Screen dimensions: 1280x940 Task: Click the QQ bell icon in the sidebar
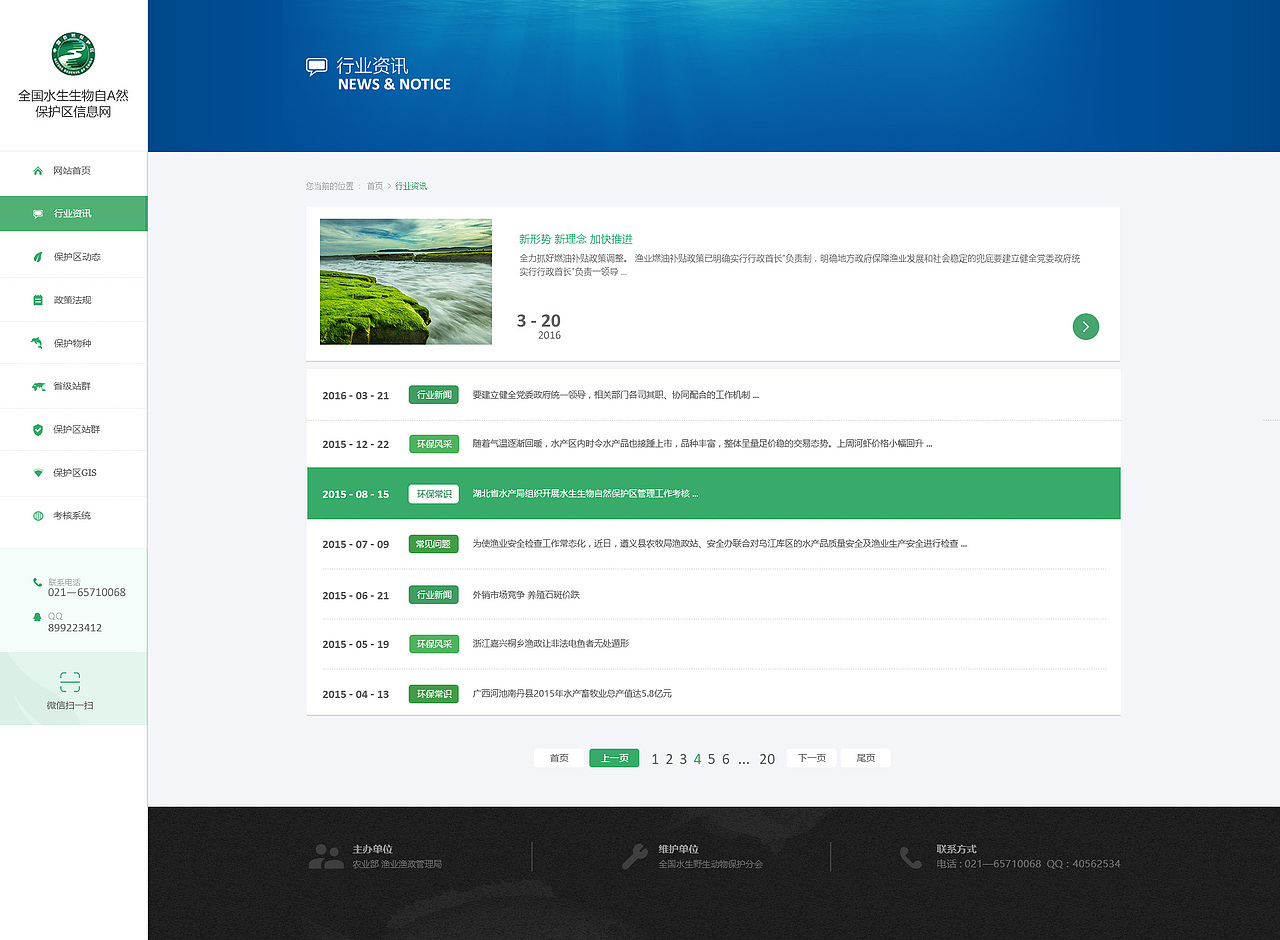[38, 617]
